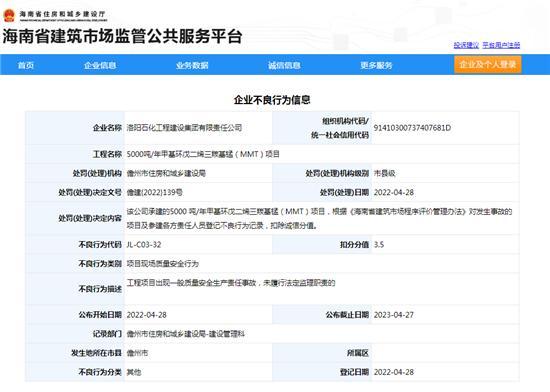
Task: Click description text 工程项目出现一般质量安全生产责任事故
Action: pos(191,283)
